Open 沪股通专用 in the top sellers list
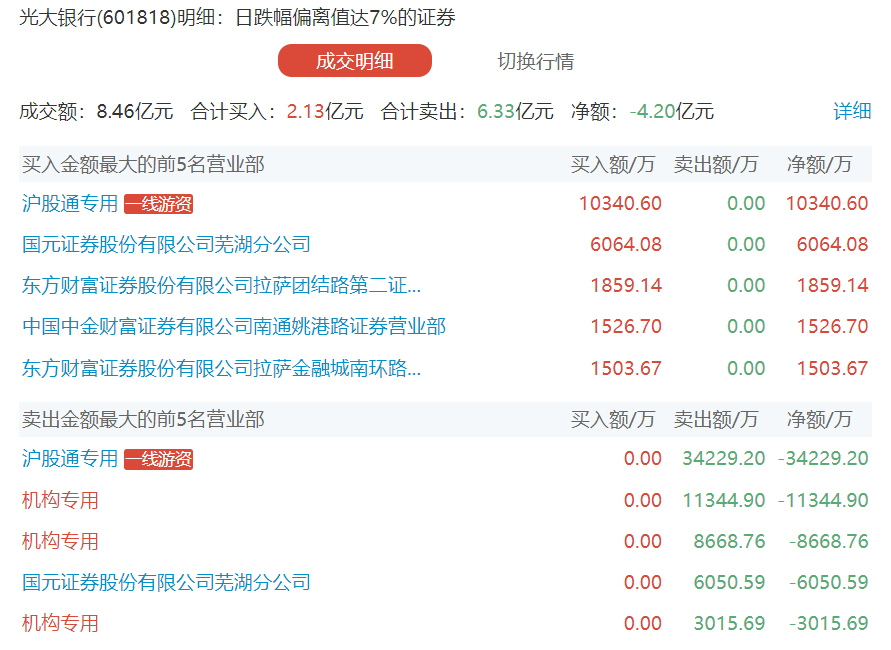This screenshot has width=891, height=650. click(70, 459)
